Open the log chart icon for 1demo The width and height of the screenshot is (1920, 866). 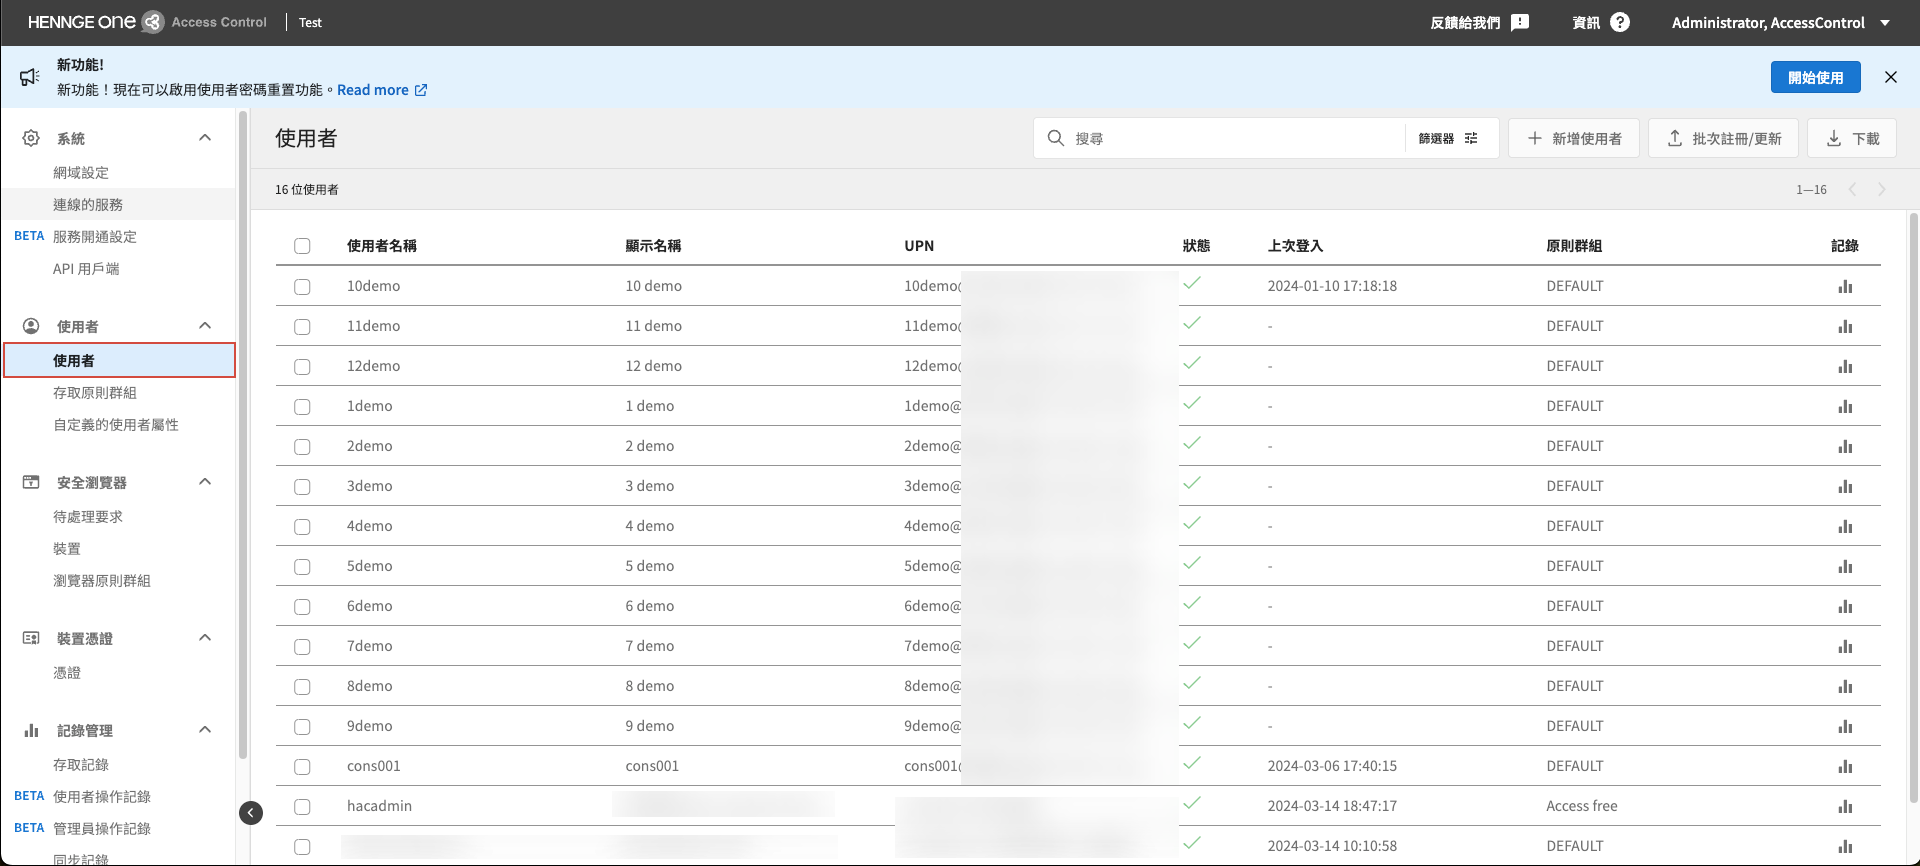pos(1845,407)
